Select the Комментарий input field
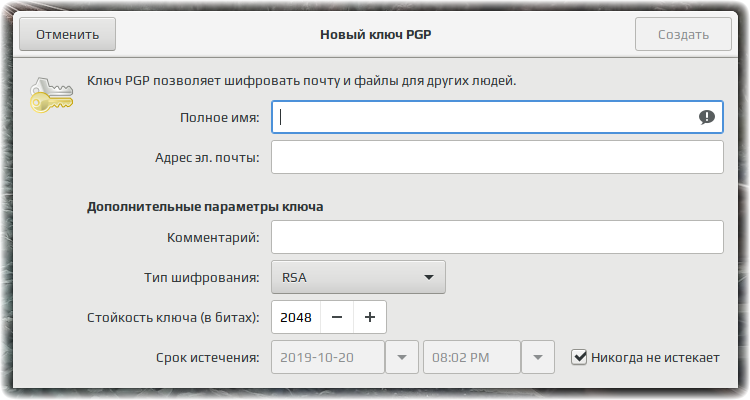This screenshot has height=400, width=750. (497, 237)
